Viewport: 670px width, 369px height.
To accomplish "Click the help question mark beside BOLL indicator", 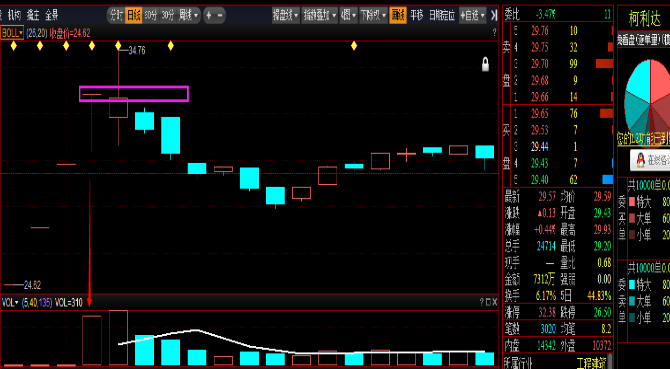I will pos(494,32).
